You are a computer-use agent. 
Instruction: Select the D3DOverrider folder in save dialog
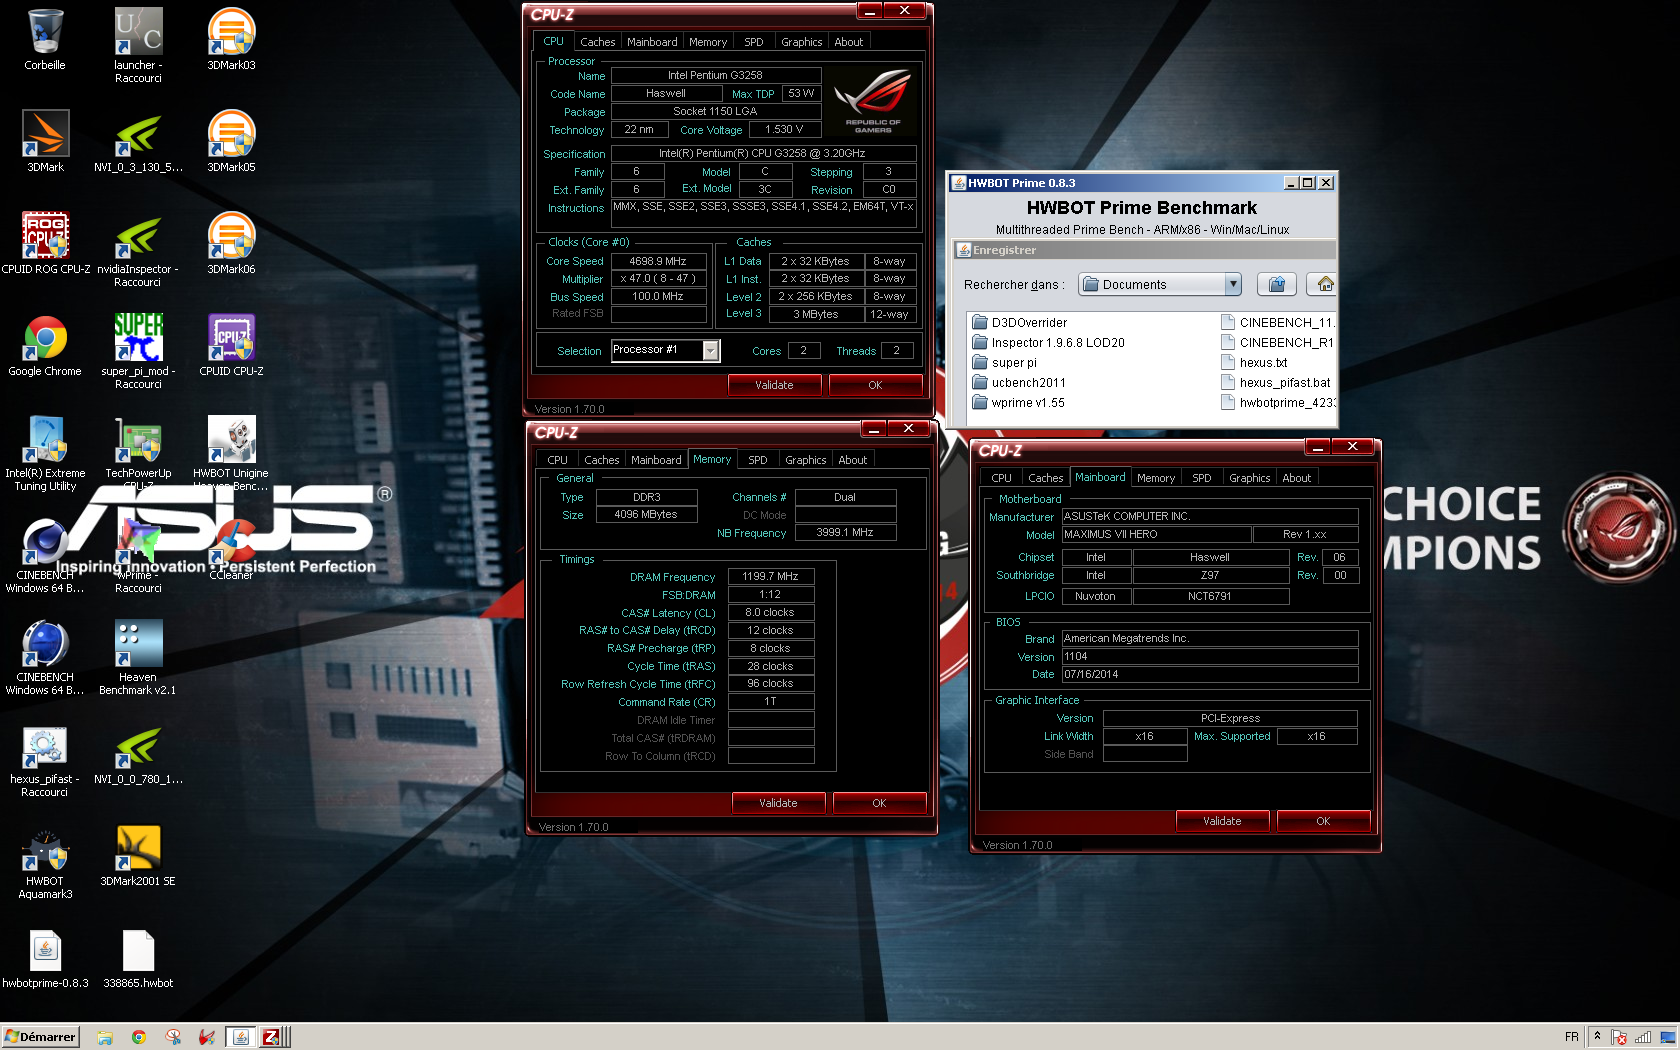coord(1020,322)
